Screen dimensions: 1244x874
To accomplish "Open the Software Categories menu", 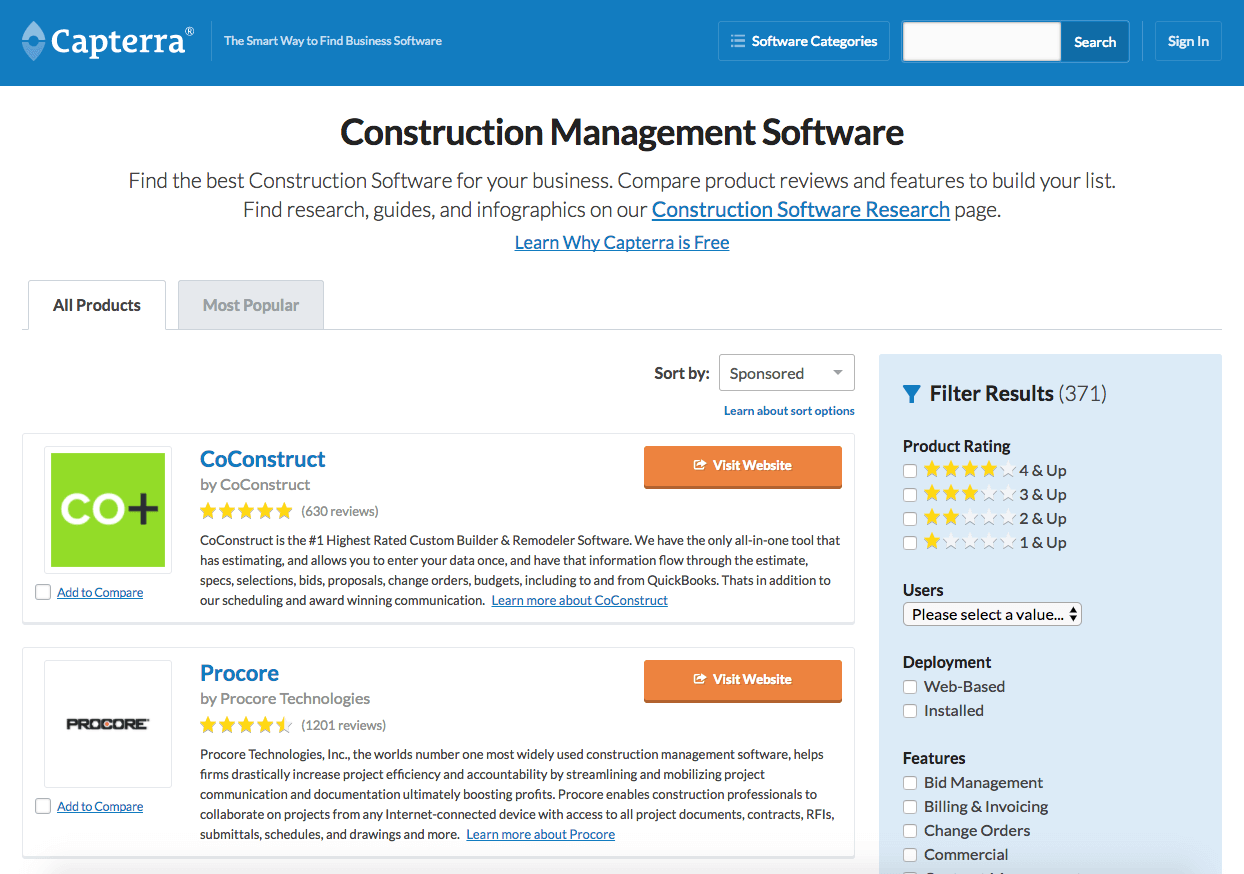I will coord(804,41).
